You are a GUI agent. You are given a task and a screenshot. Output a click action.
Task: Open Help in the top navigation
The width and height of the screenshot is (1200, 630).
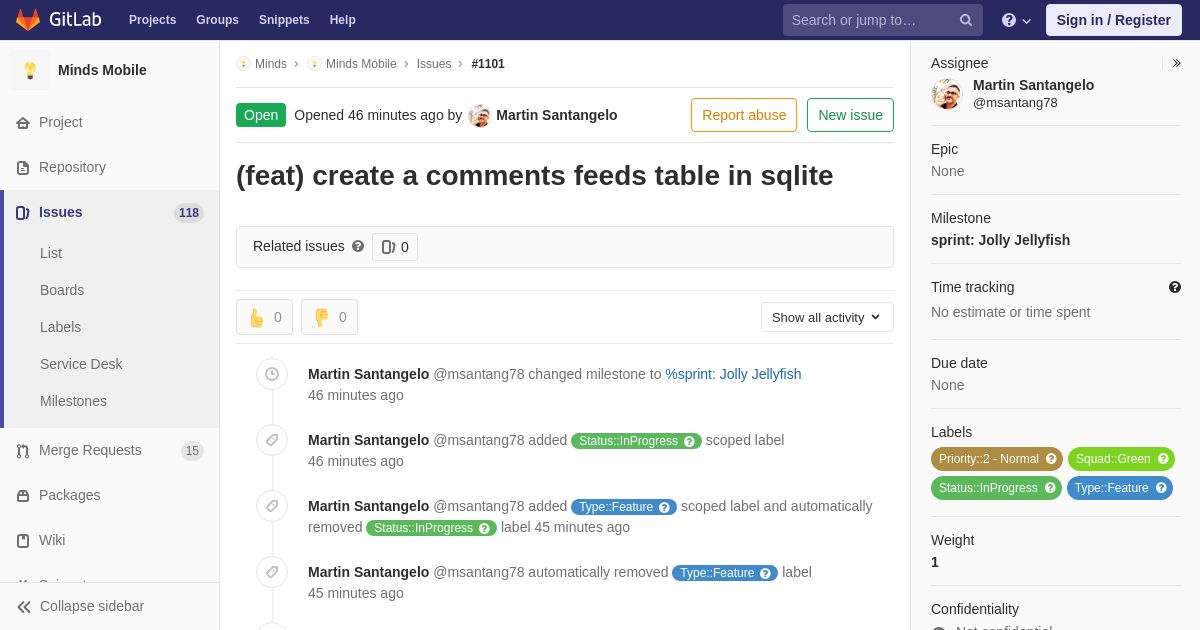coord(343,20)
